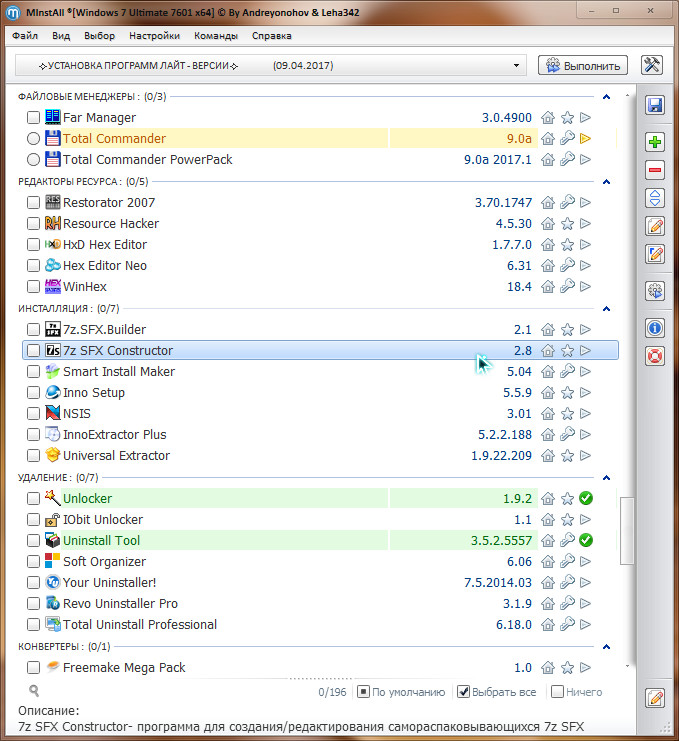679x741 pixels.
Task: Click the blue-framed pencil edit icon in sidebar
Action: point(655,254)
